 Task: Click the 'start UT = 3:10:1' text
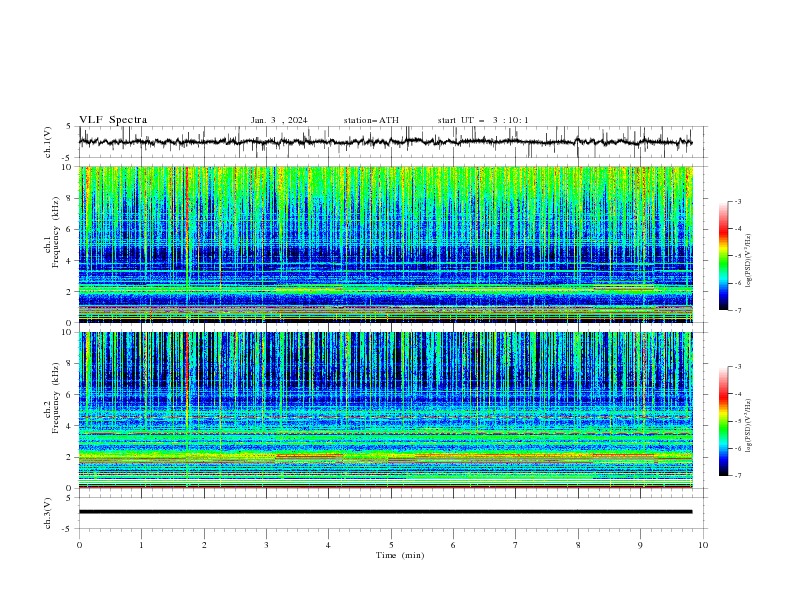pyautogui.click(x=483, y=120)
